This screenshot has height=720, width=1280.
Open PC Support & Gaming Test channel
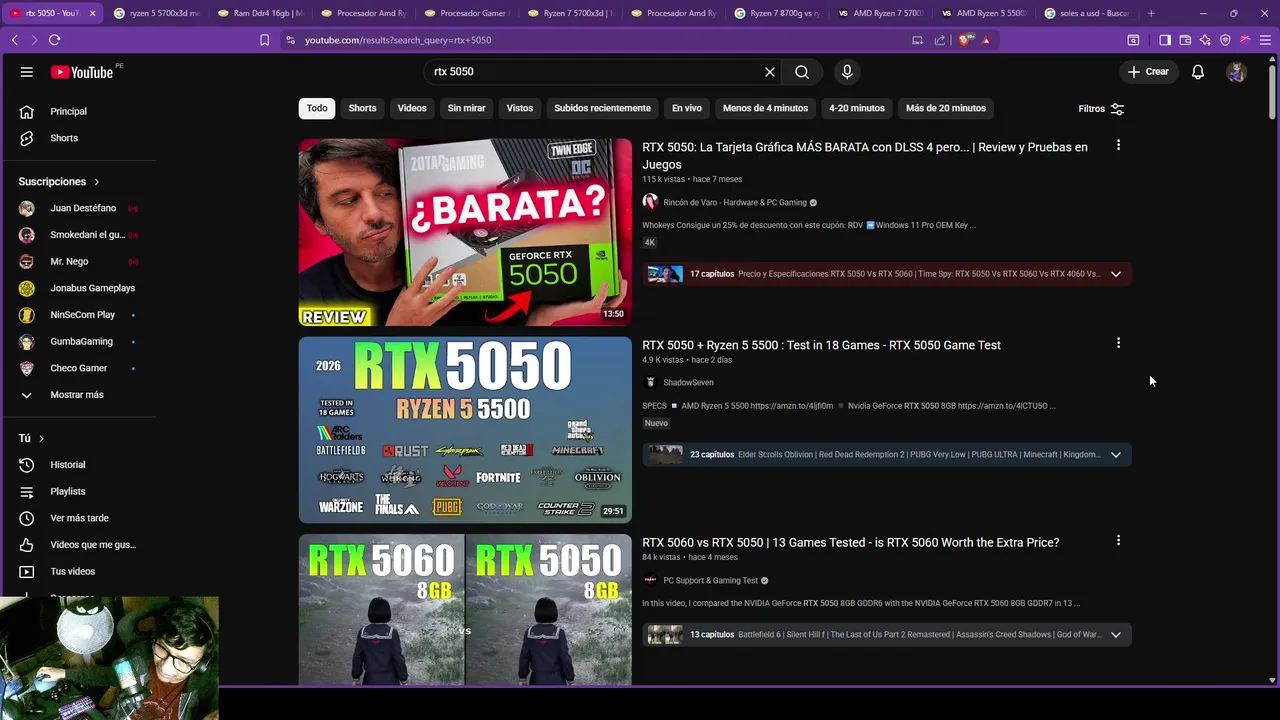point(711,580)
